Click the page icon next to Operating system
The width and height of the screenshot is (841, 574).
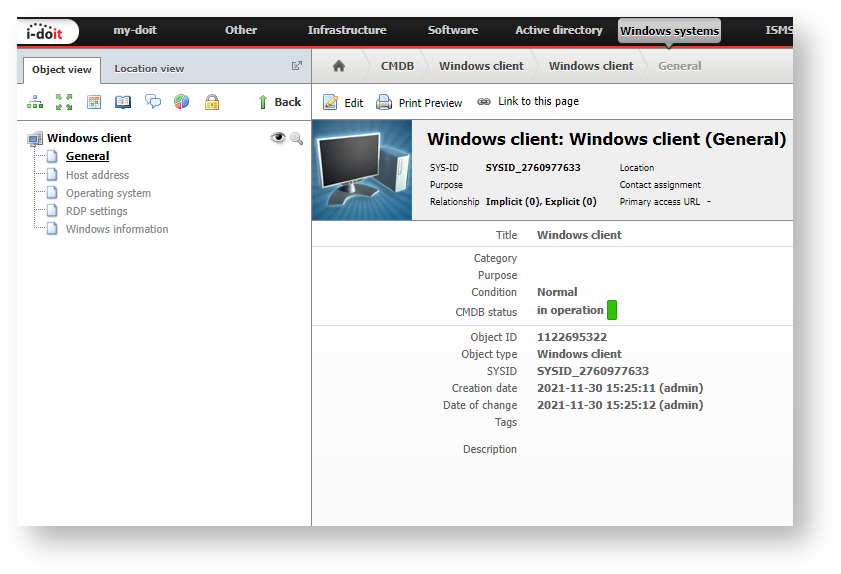click(x=52, y=192)
